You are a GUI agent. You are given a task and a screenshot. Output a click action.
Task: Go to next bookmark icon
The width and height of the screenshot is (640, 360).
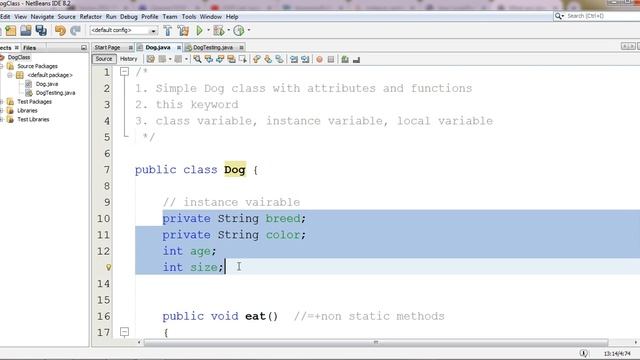tap(268, 59)
